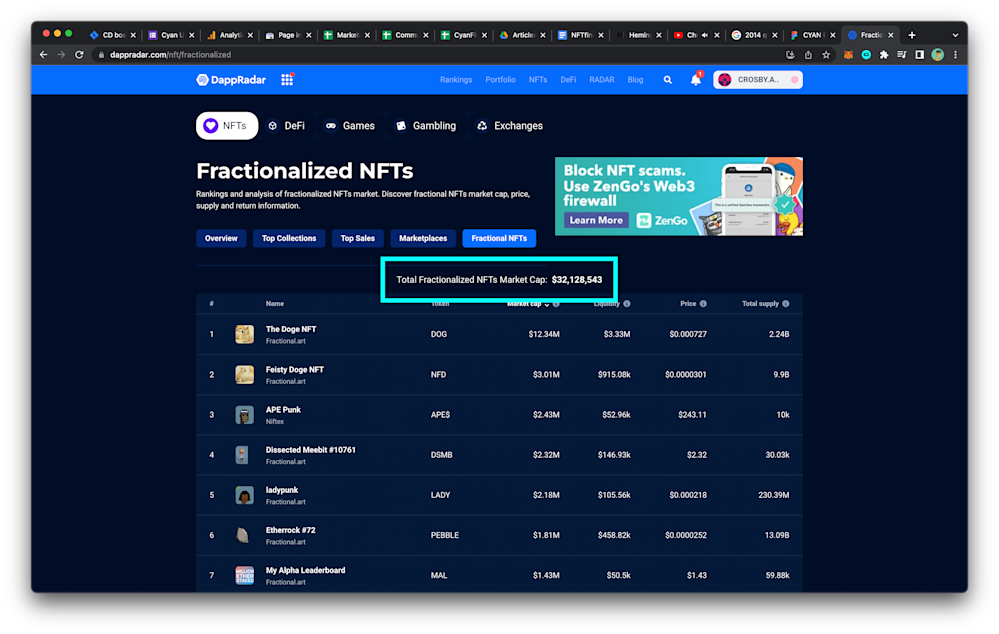Open Blog in the top navigation
The width and height of the screenshot is (999, 634).
coord(635,80)
